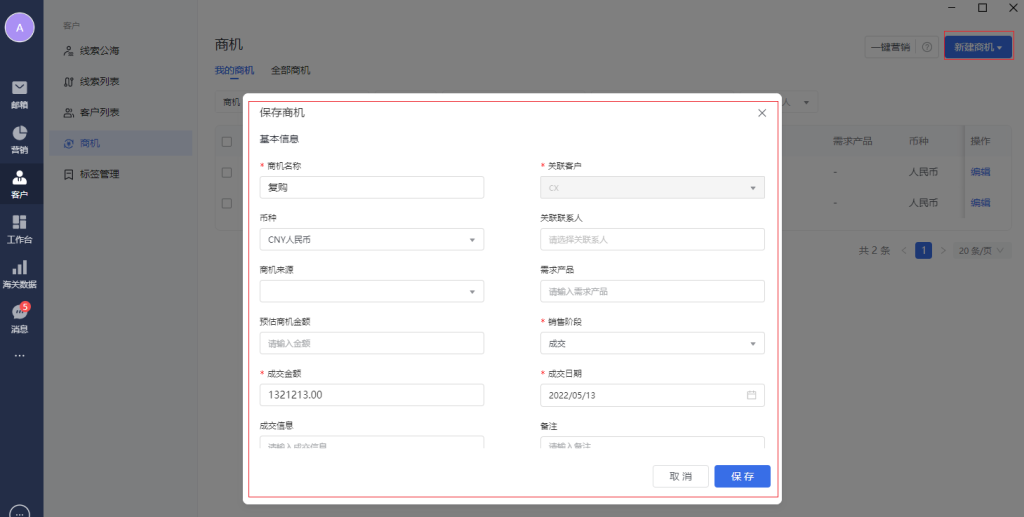1024x517 pixels.
Task: Click the 保存 save button
Action: click(742, 476)
